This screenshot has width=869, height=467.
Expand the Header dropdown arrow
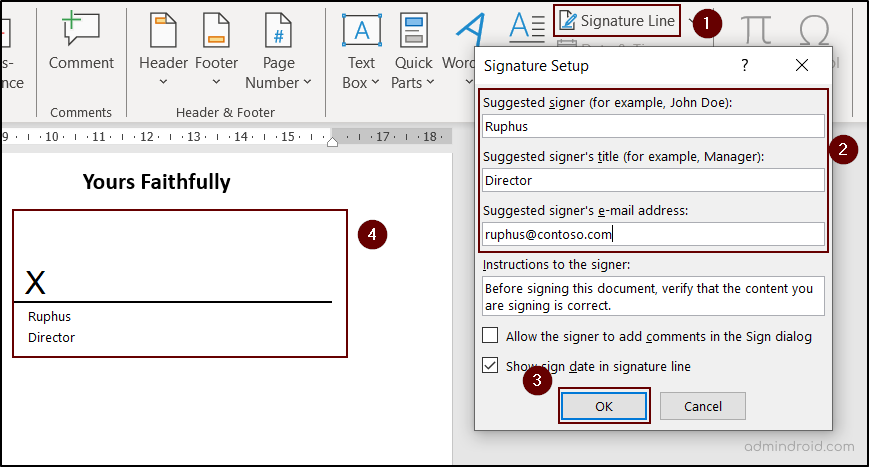(x=163, y=82)
